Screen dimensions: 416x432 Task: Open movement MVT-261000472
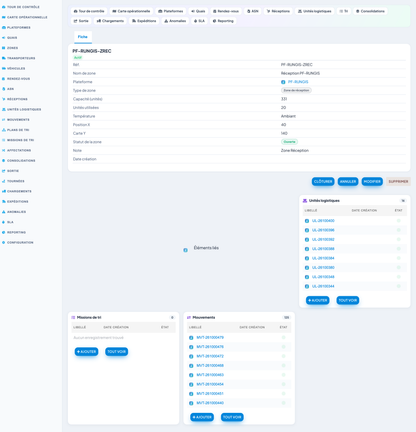210,356
